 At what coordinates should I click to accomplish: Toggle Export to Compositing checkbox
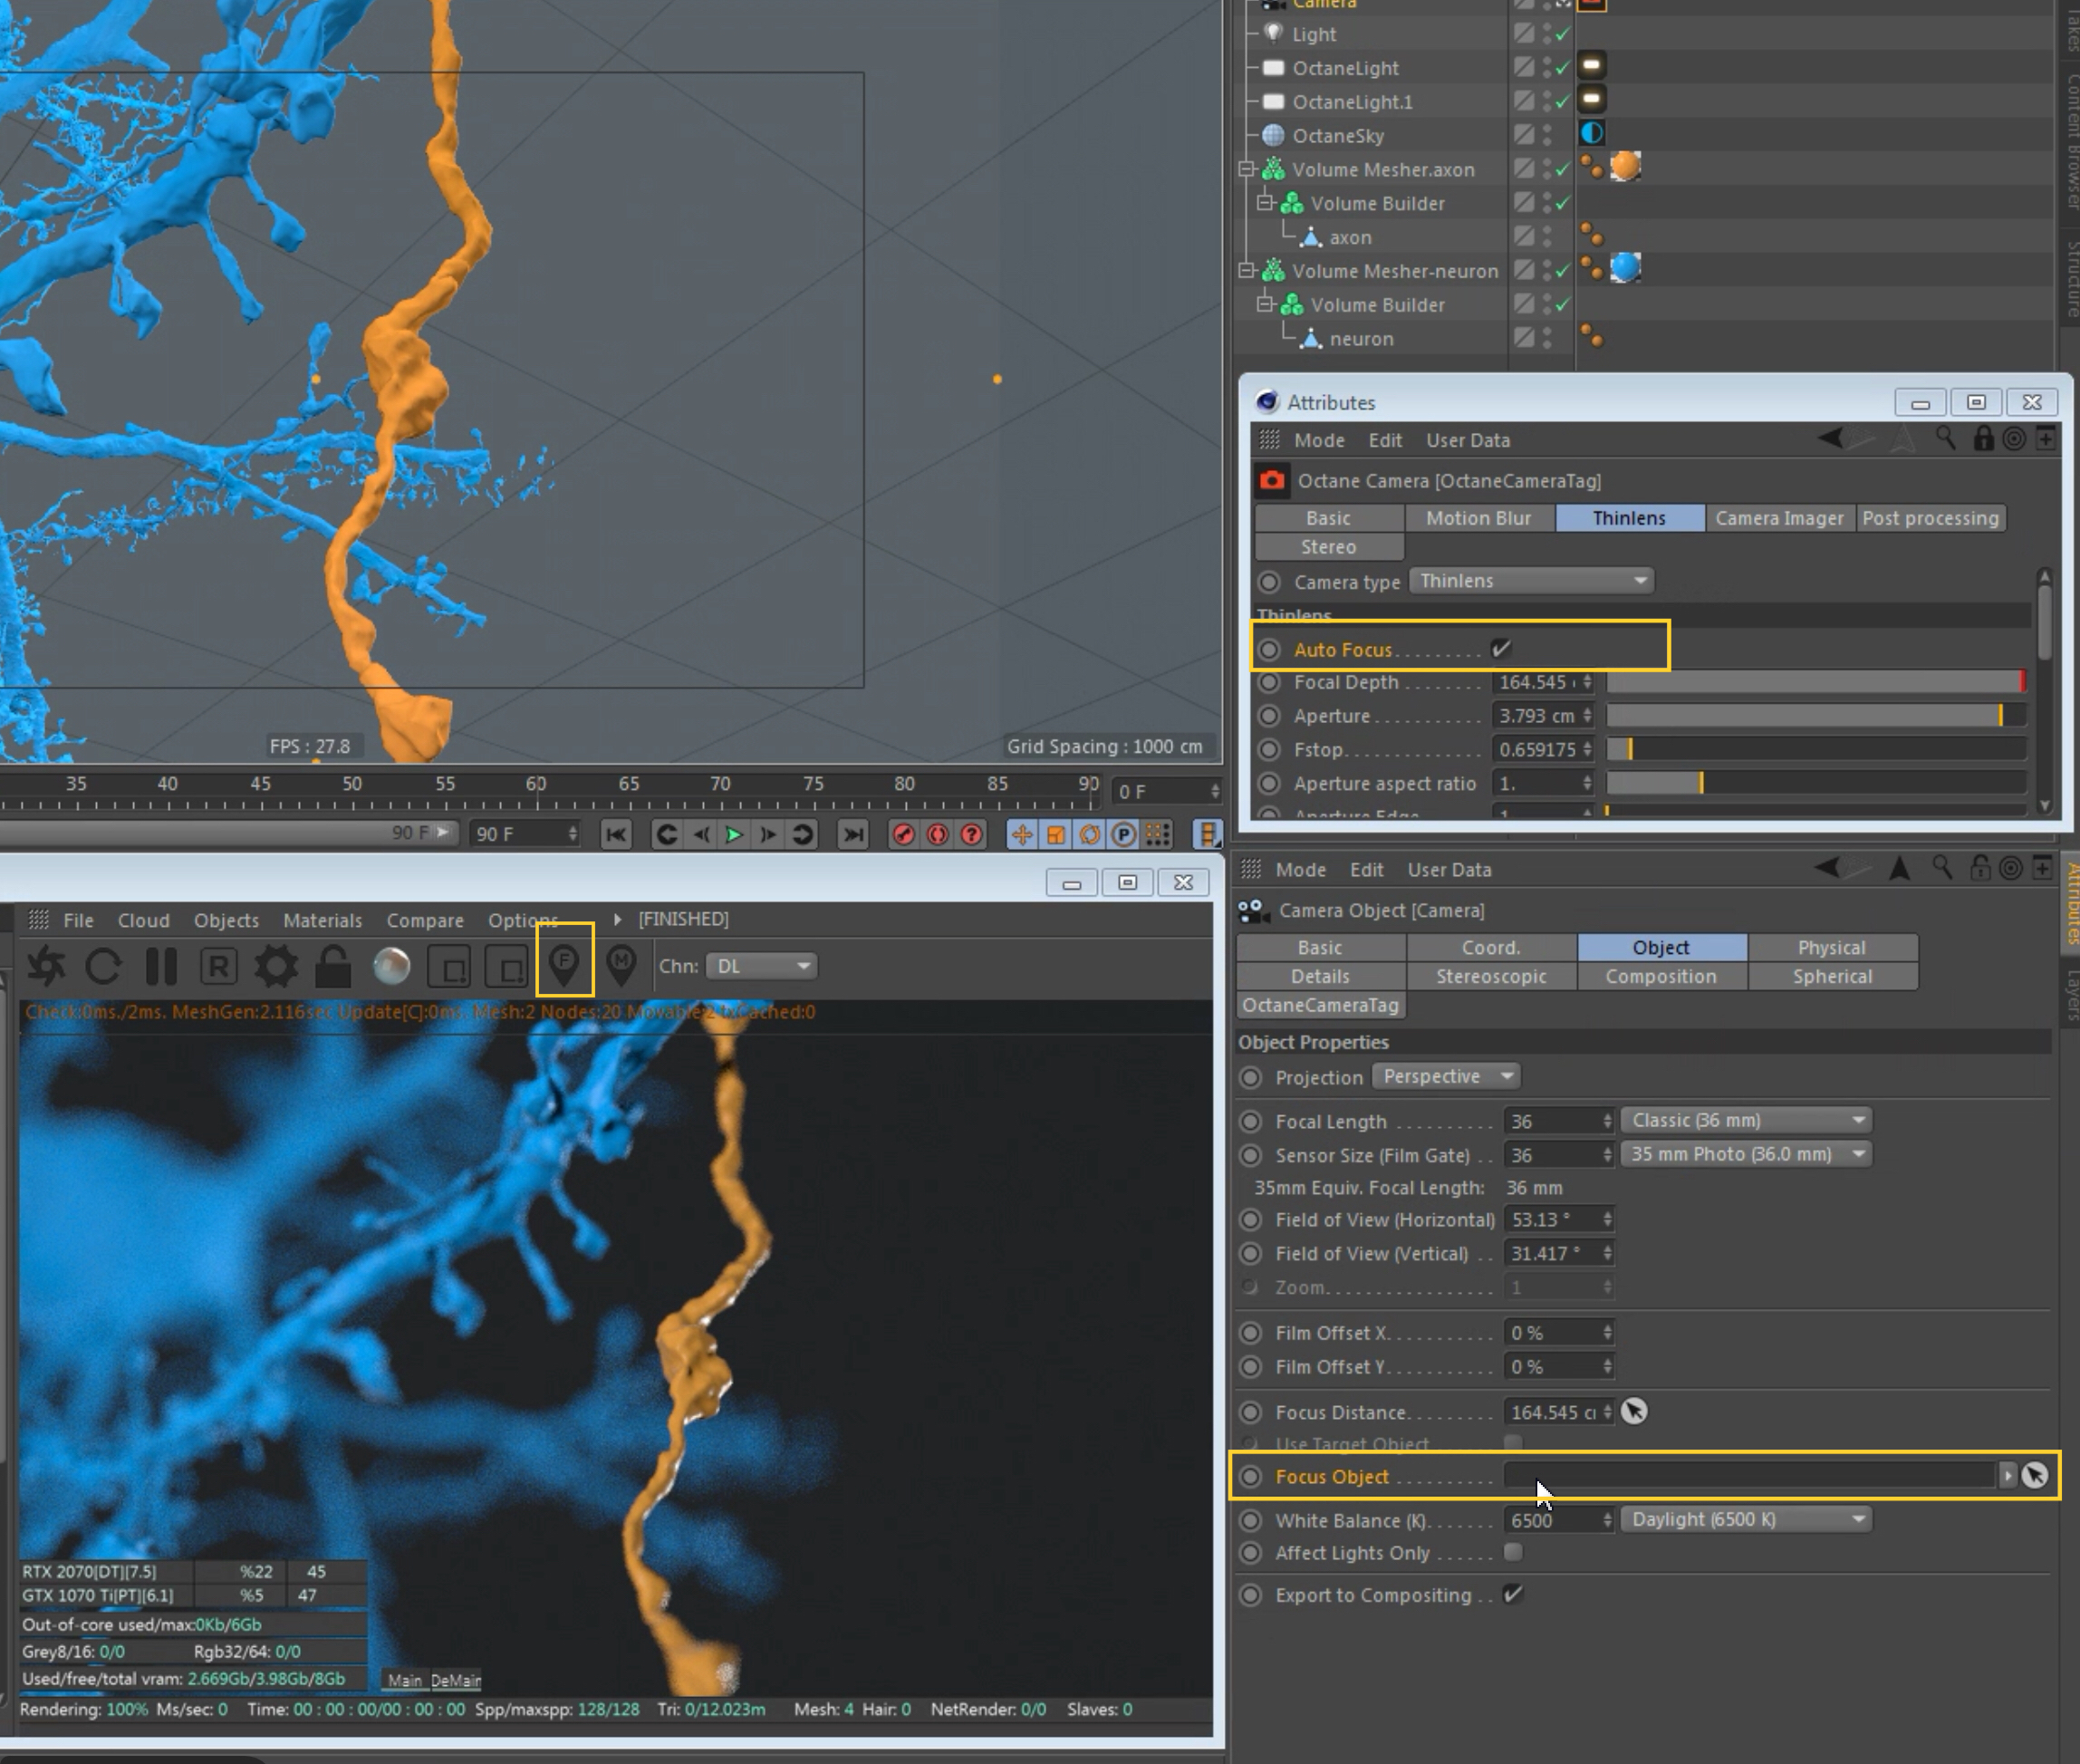(1513, 1594)
